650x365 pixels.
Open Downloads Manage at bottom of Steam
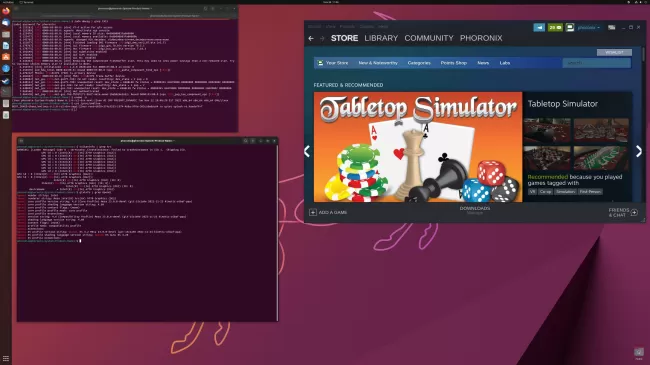(475, 210)
